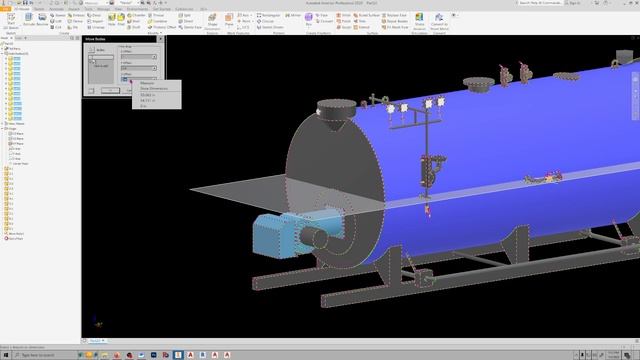Screen dimensions: 640x360
Task: Click OK in Move Bodies dialog
Action: (x=110, y=91)
